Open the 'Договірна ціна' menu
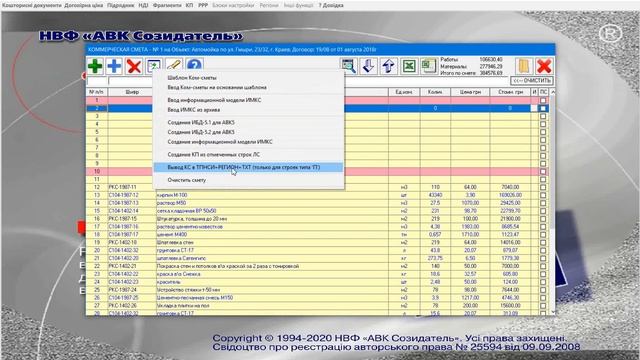The height and width of the screenshot is (360, 640). [x=84, y=5]
